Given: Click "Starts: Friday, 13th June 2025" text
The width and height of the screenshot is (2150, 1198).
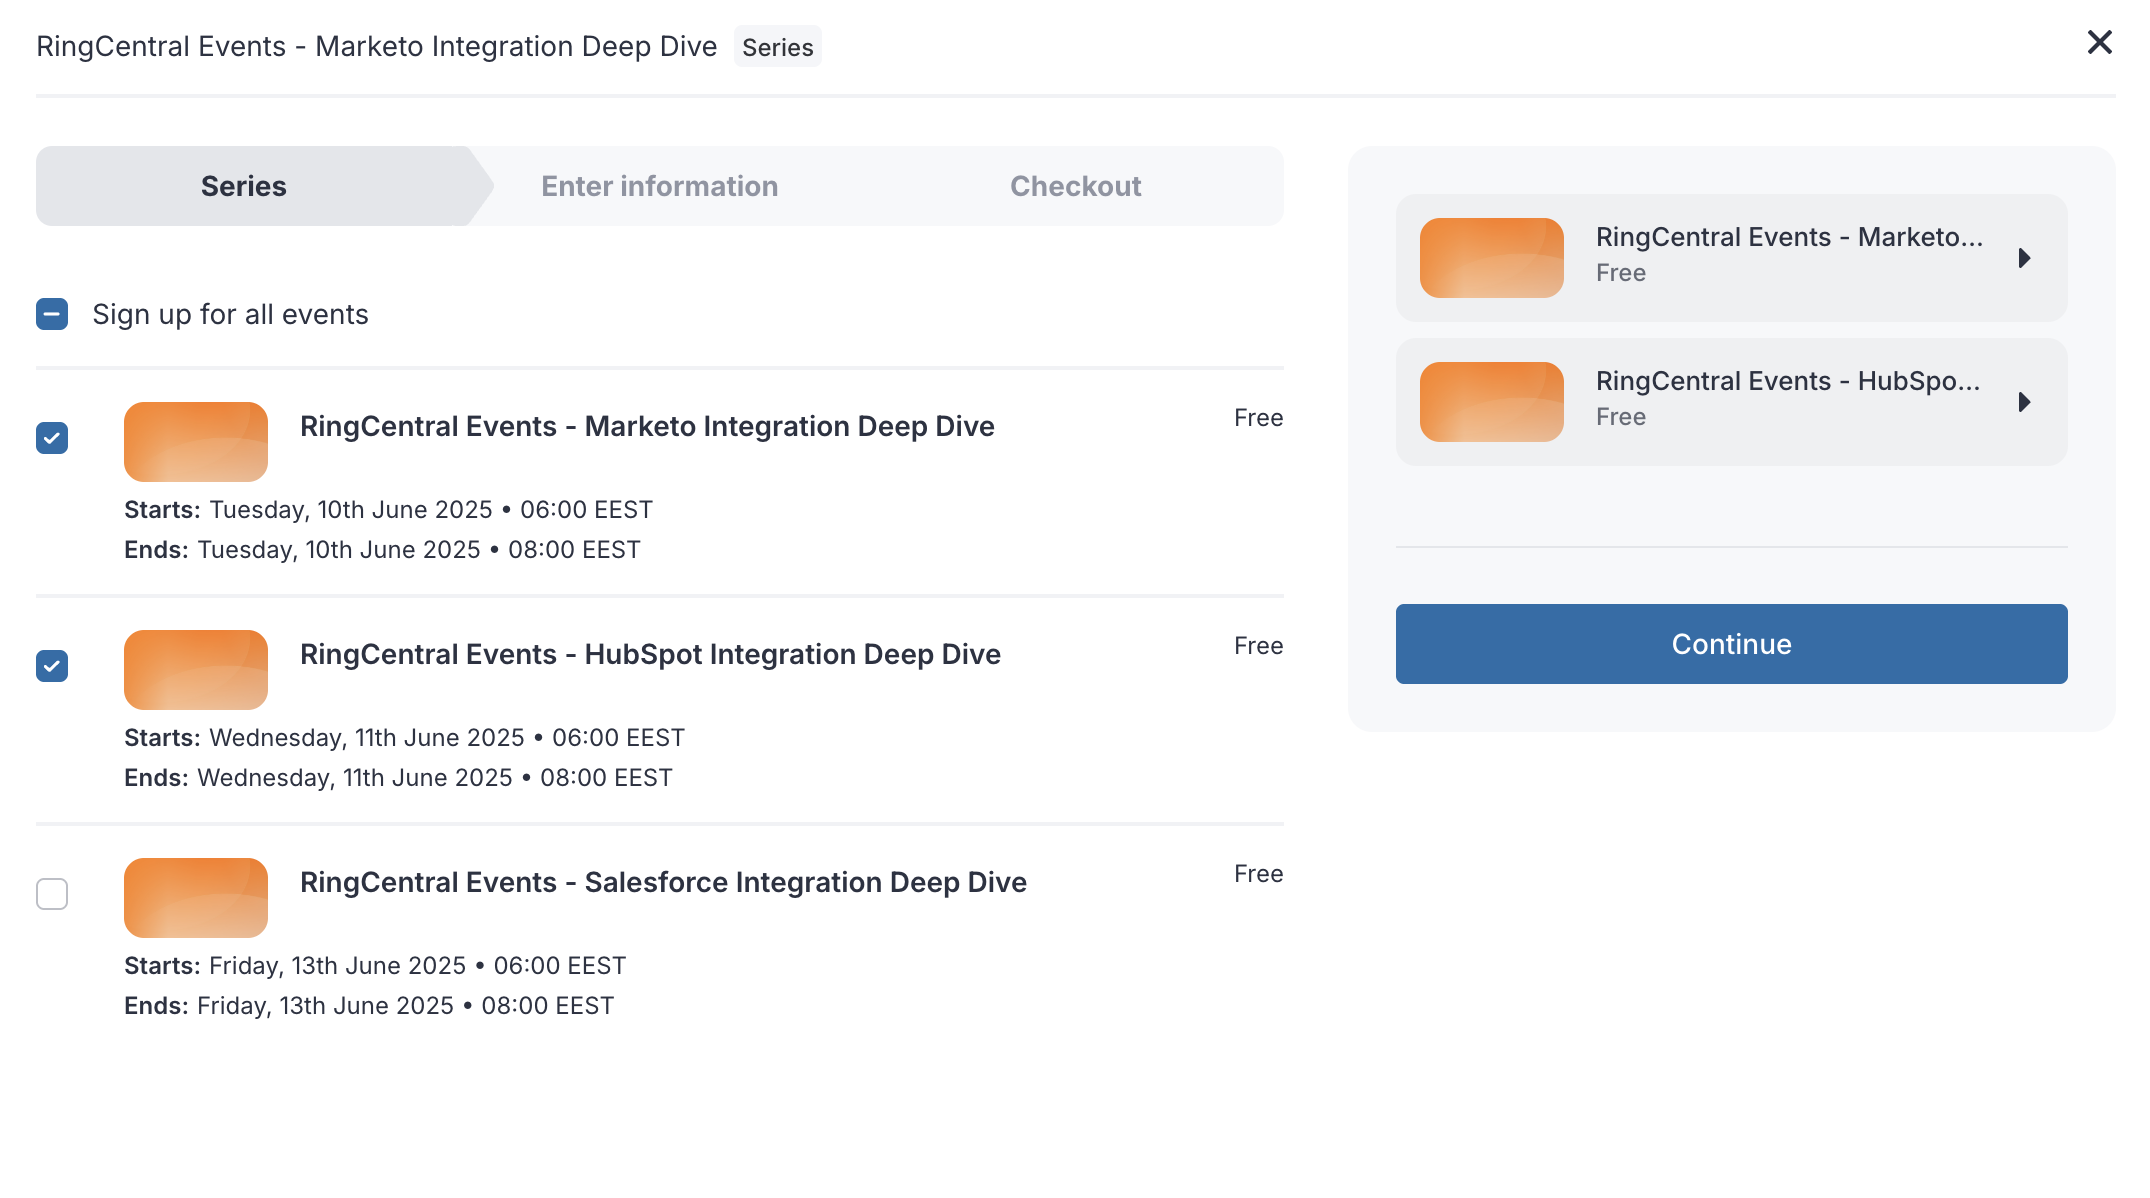Looking at the screenshot, I should (x=295, y=966).
